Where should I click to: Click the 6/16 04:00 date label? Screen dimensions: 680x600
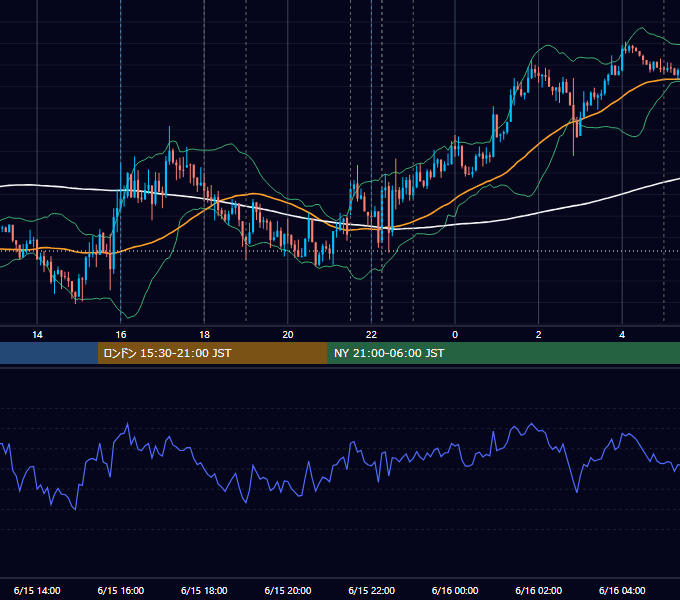(x=622, y=590)
